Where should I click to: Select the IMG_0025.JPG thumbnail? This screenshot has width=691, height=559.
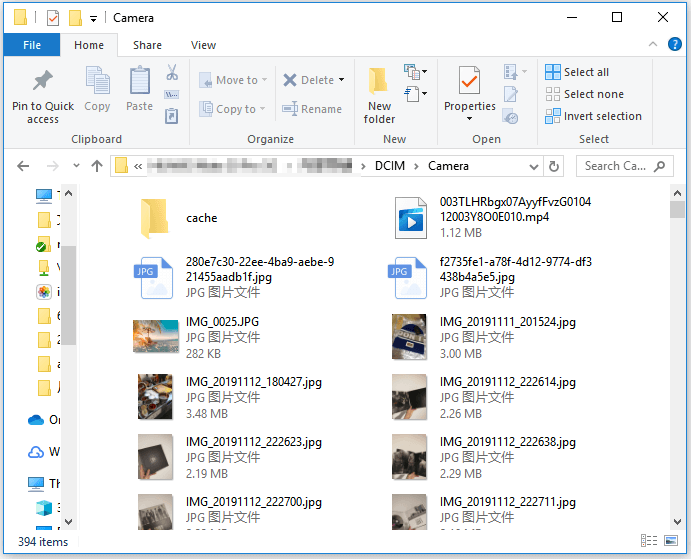click(155, 336)
